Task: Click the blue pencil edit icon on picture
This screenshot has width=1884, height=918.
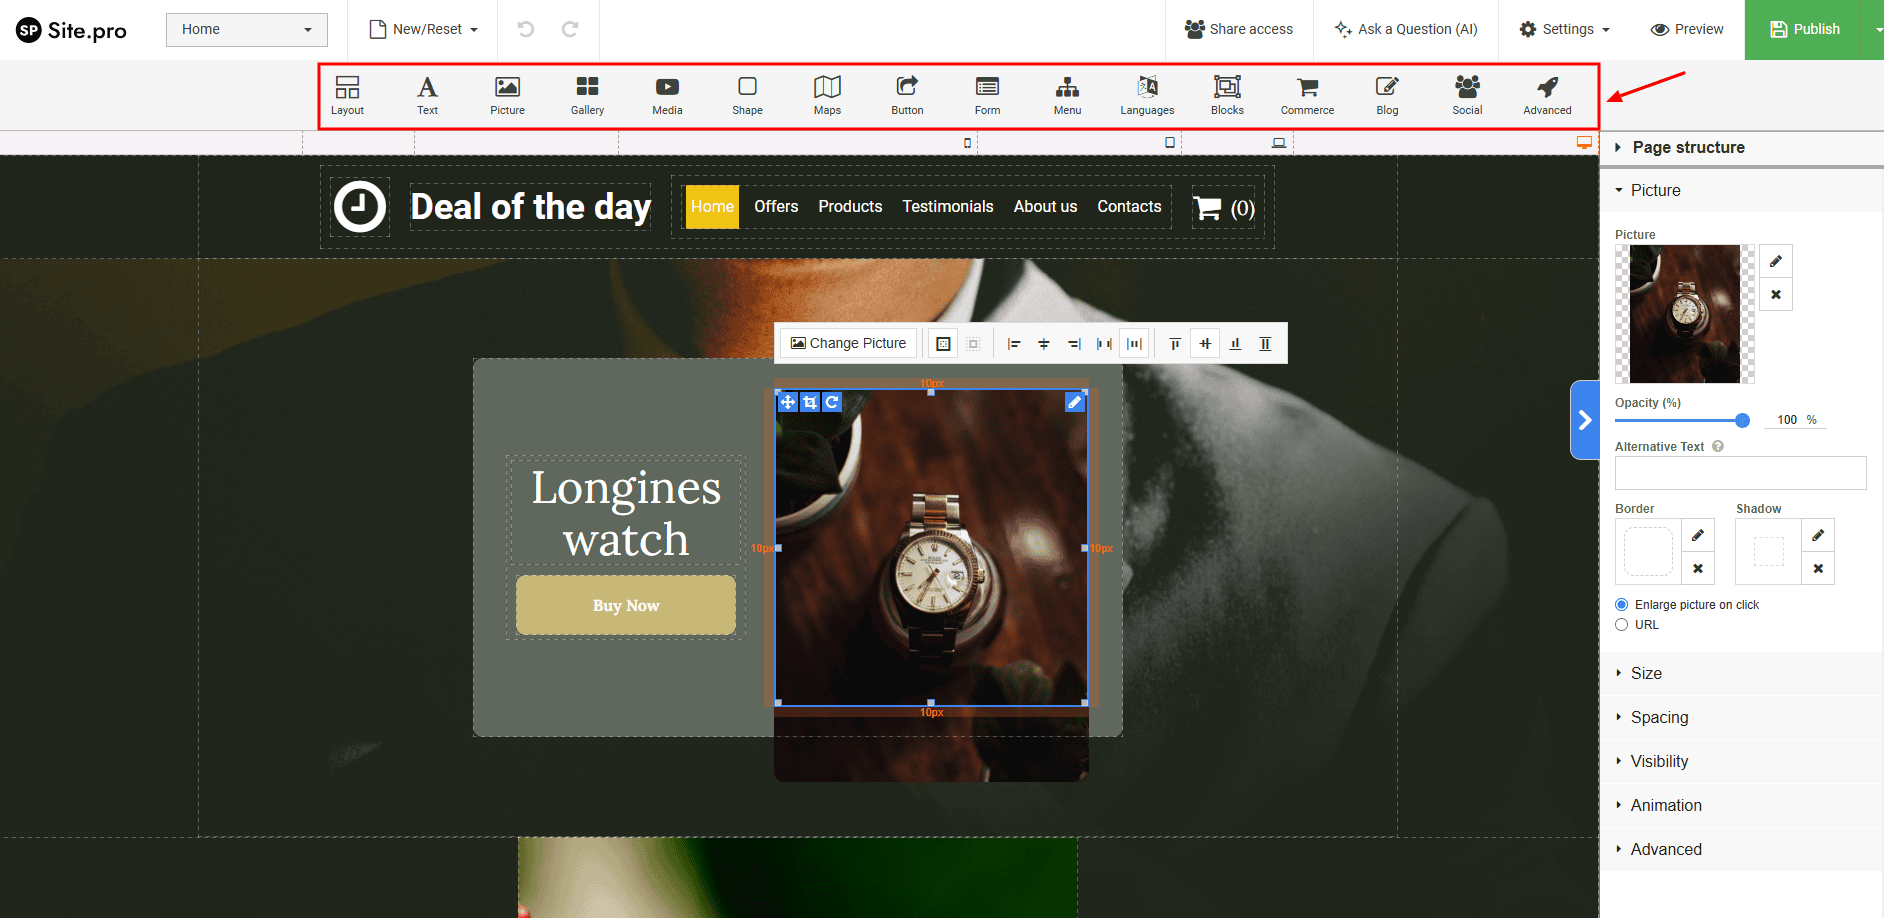Action: tap(1074, 402)
